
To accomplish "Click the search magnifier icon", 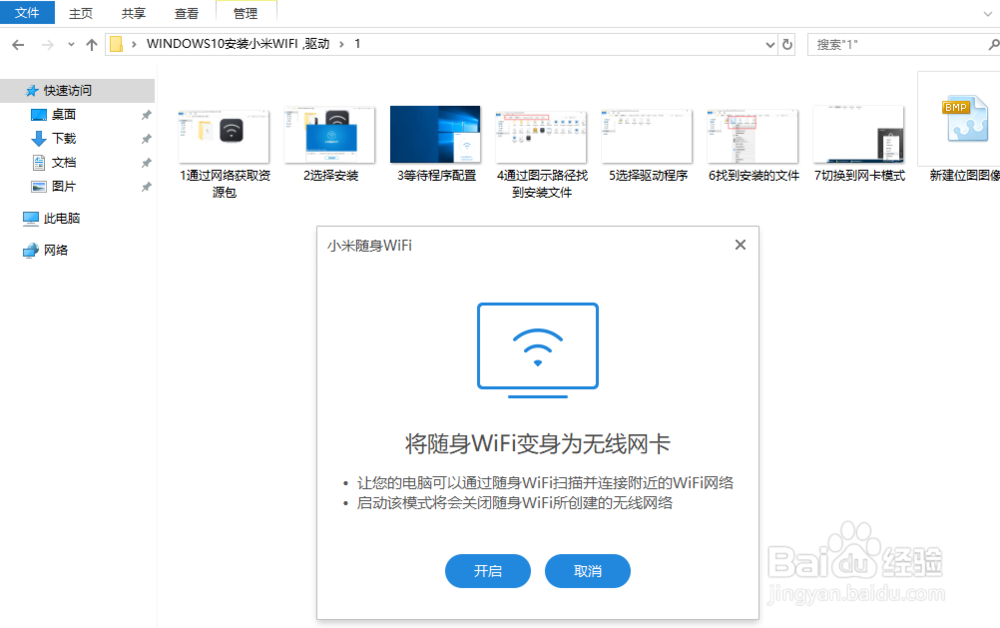I will click(993, 45).
